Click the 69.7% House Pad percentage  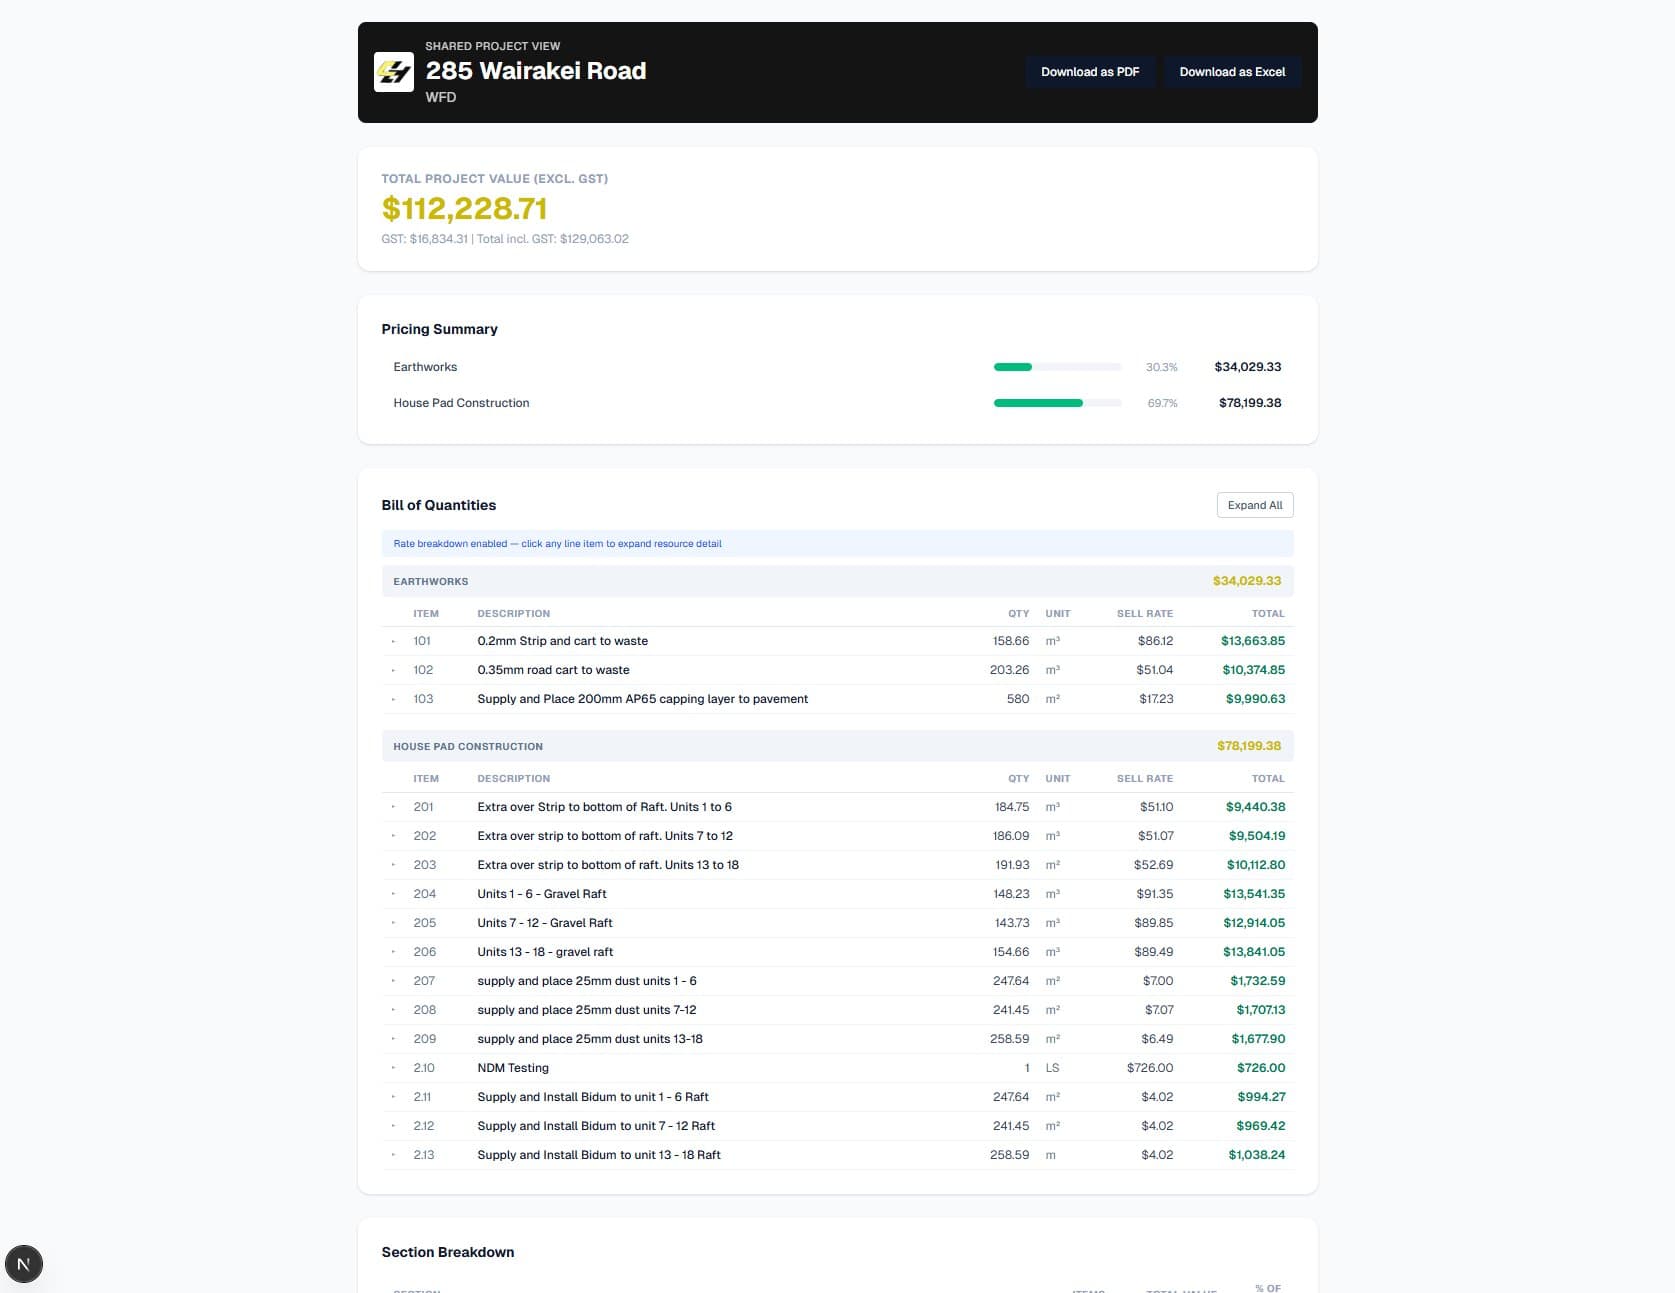(x=1162, y=403)
